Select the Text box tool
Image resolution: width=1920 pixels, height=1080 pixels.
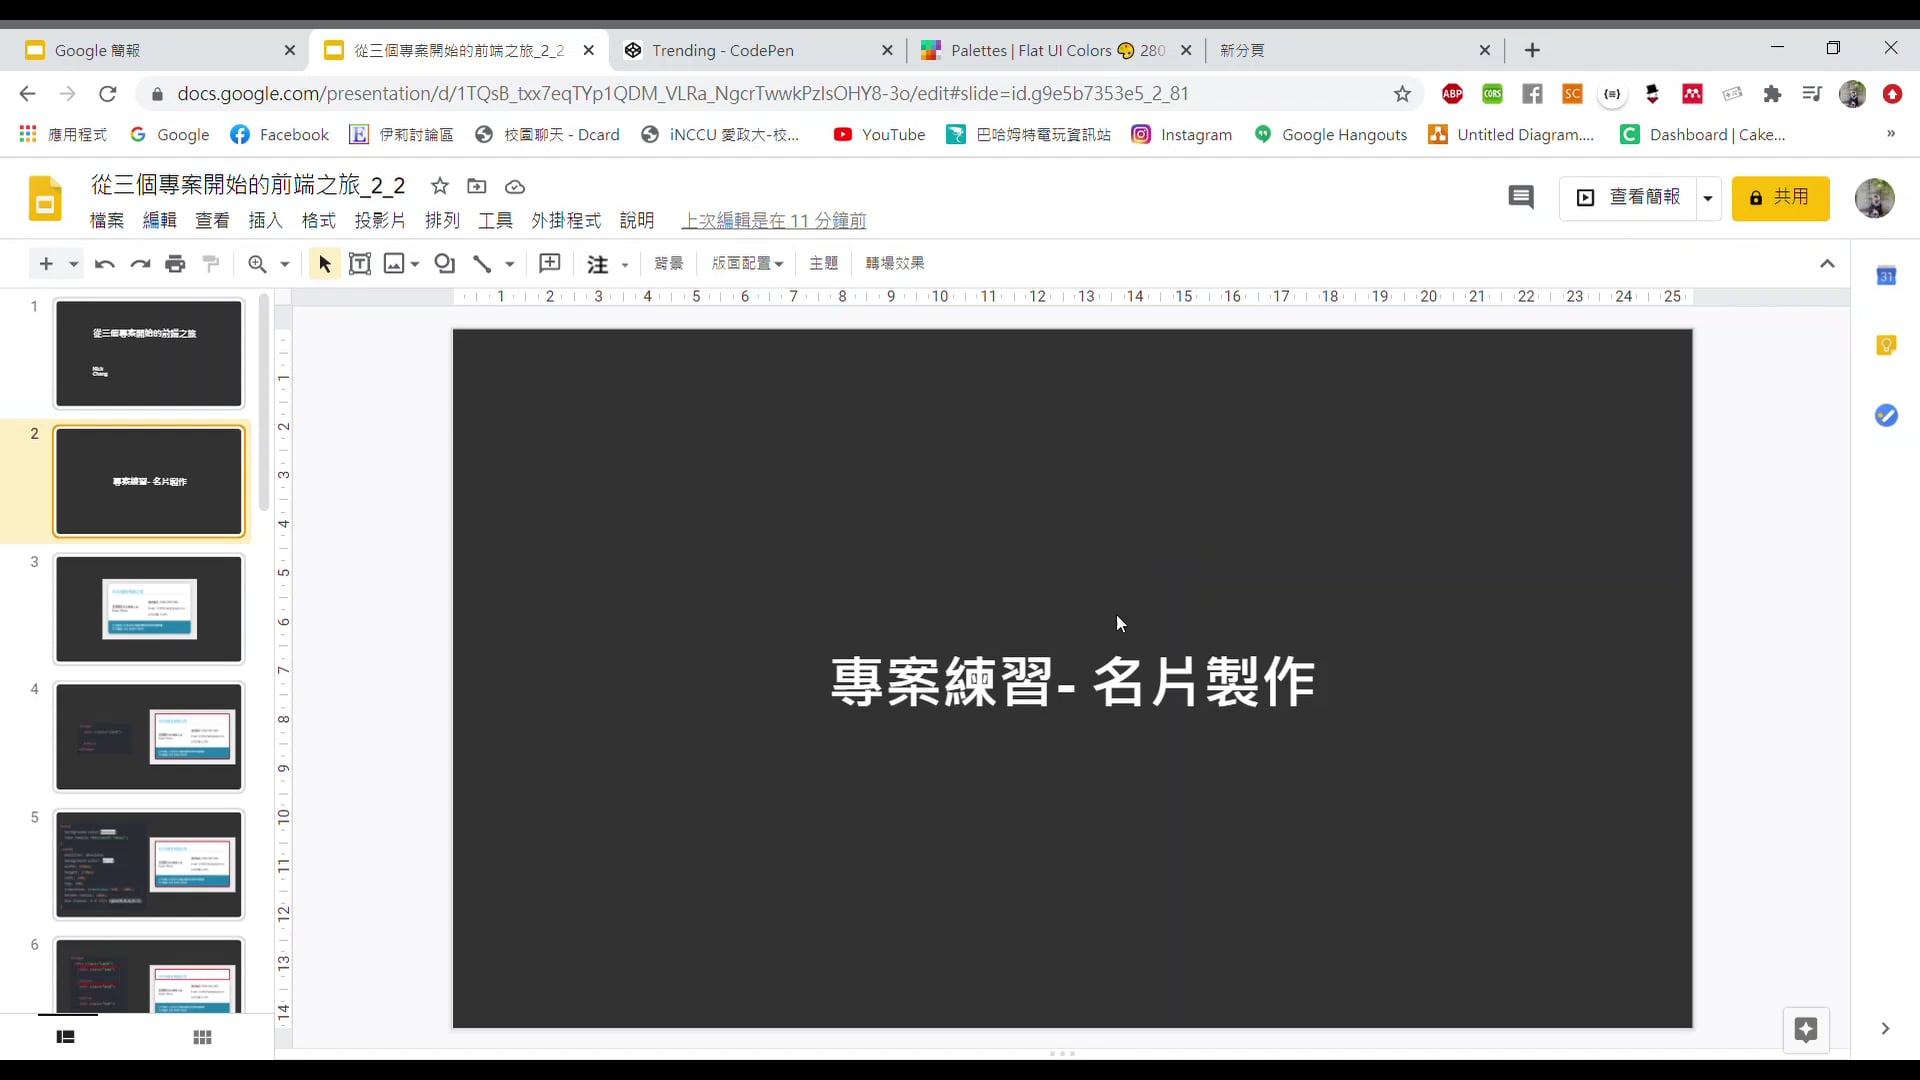pos(361,263)
